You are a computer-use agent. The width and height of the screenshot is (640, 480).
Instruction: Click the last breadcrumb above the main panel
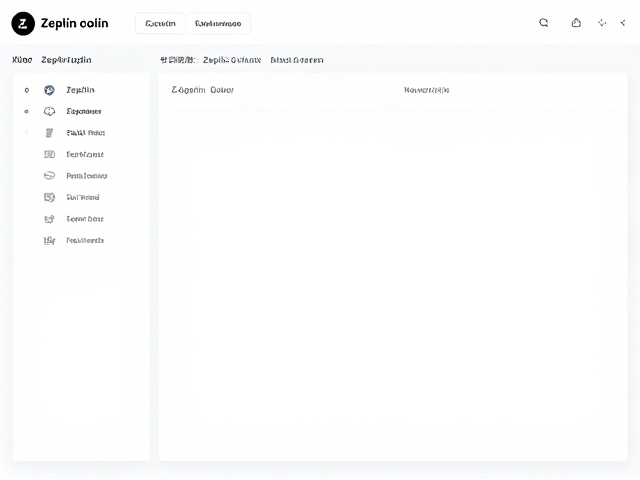pos(297,60)
